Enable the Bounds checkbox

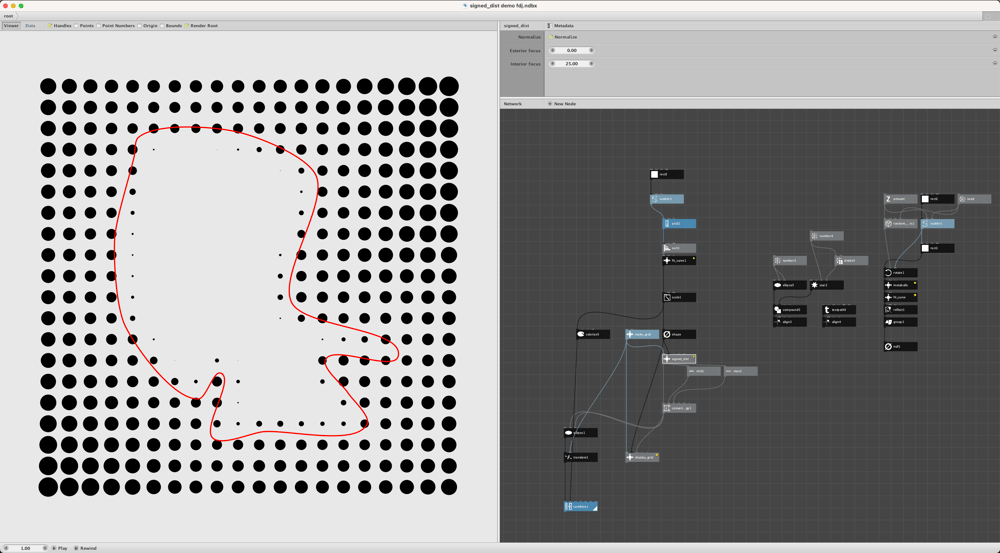click(x=162, y=26)
